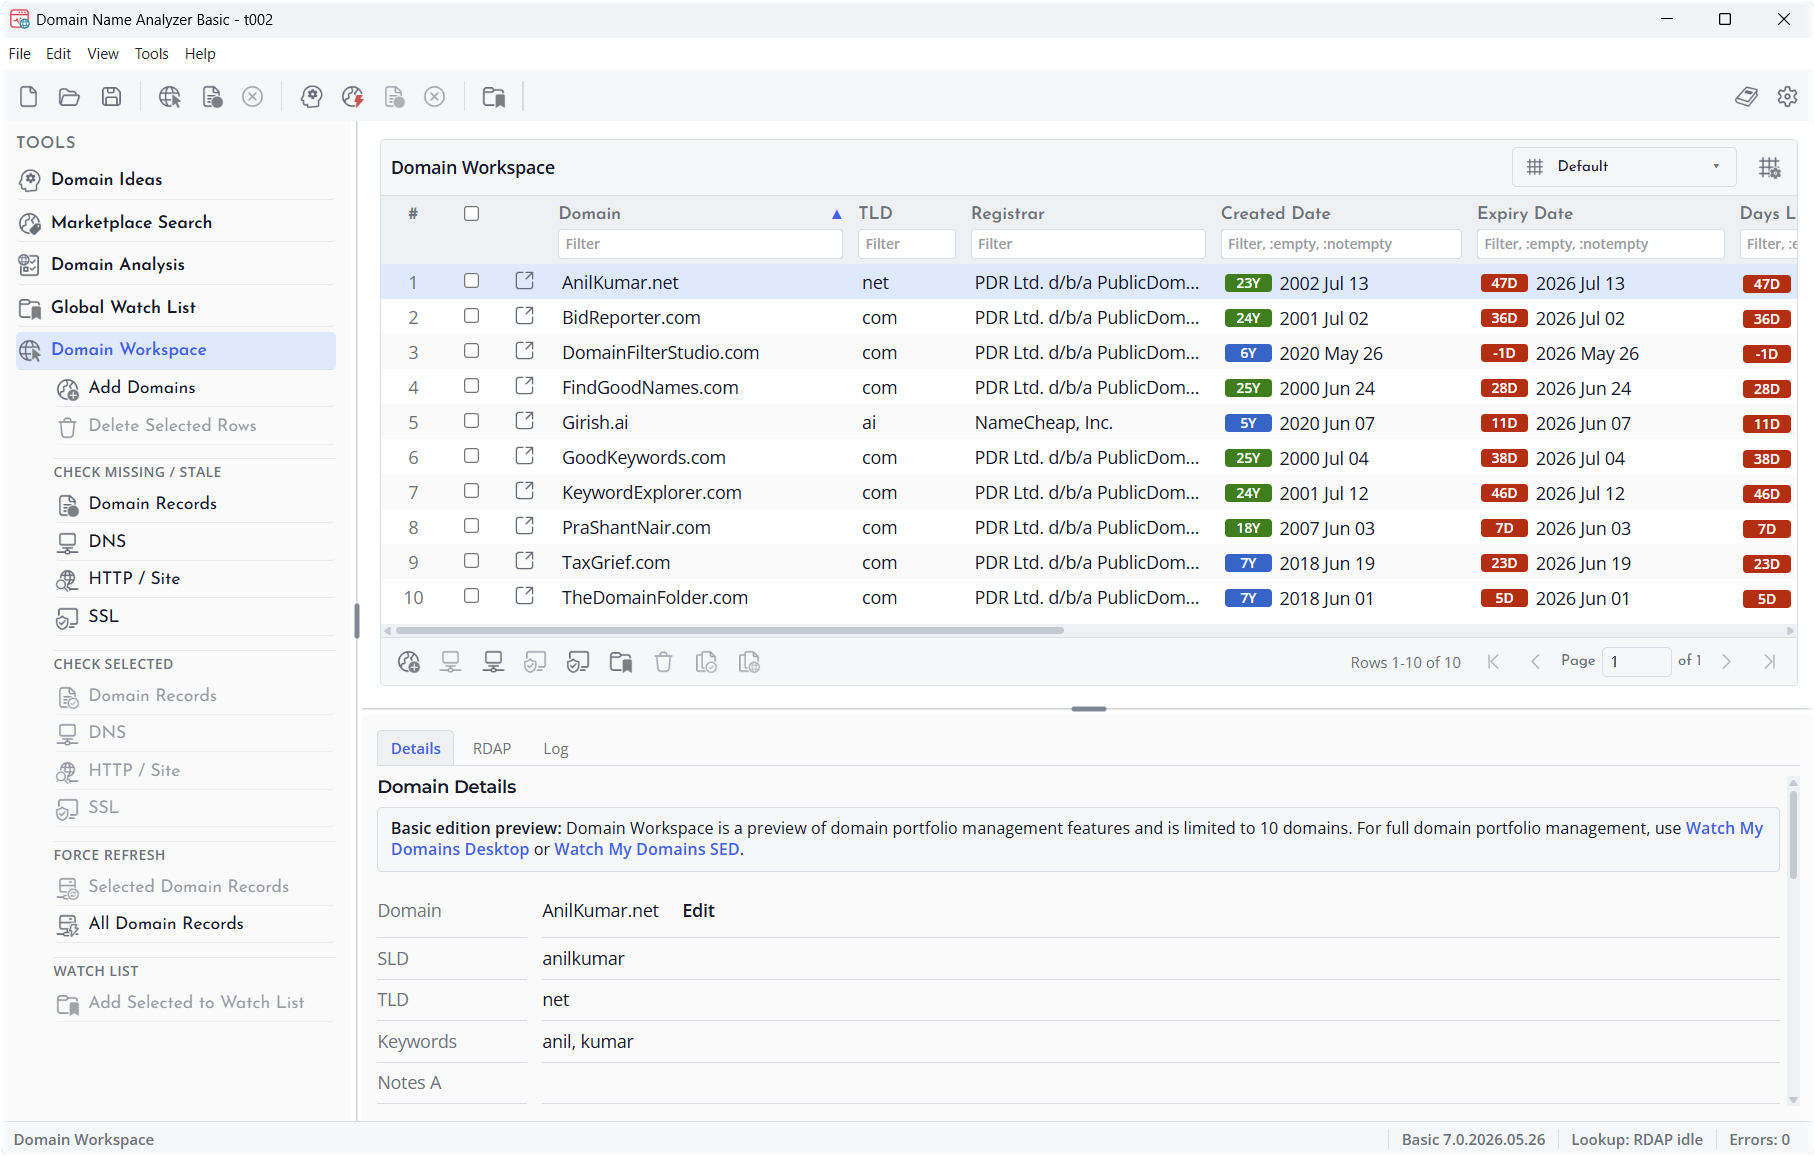Check the Girish.ai row checkbox
This screenshot has width=1815, height=1156.
coord(472,421)
